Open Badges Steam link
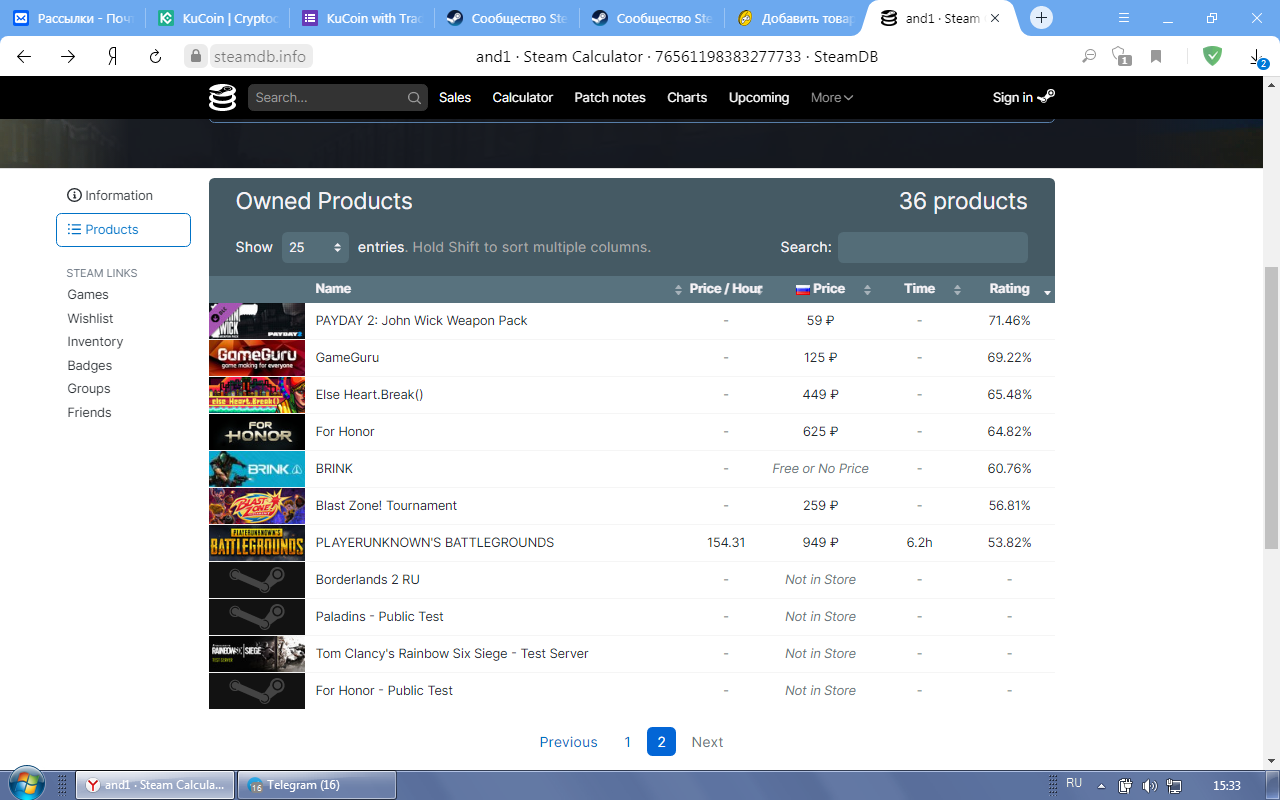 [89, 366]
